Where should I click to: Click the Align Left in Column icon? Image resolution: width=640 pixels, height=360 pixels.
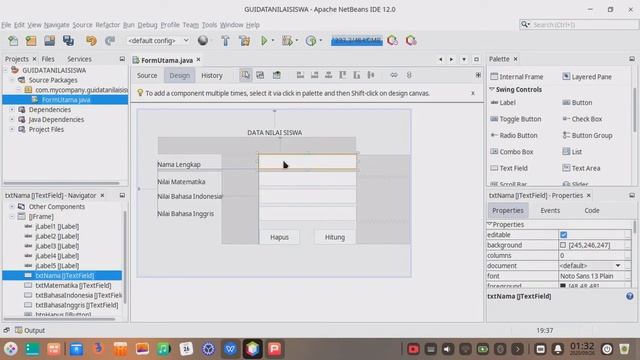coord(300,75)
